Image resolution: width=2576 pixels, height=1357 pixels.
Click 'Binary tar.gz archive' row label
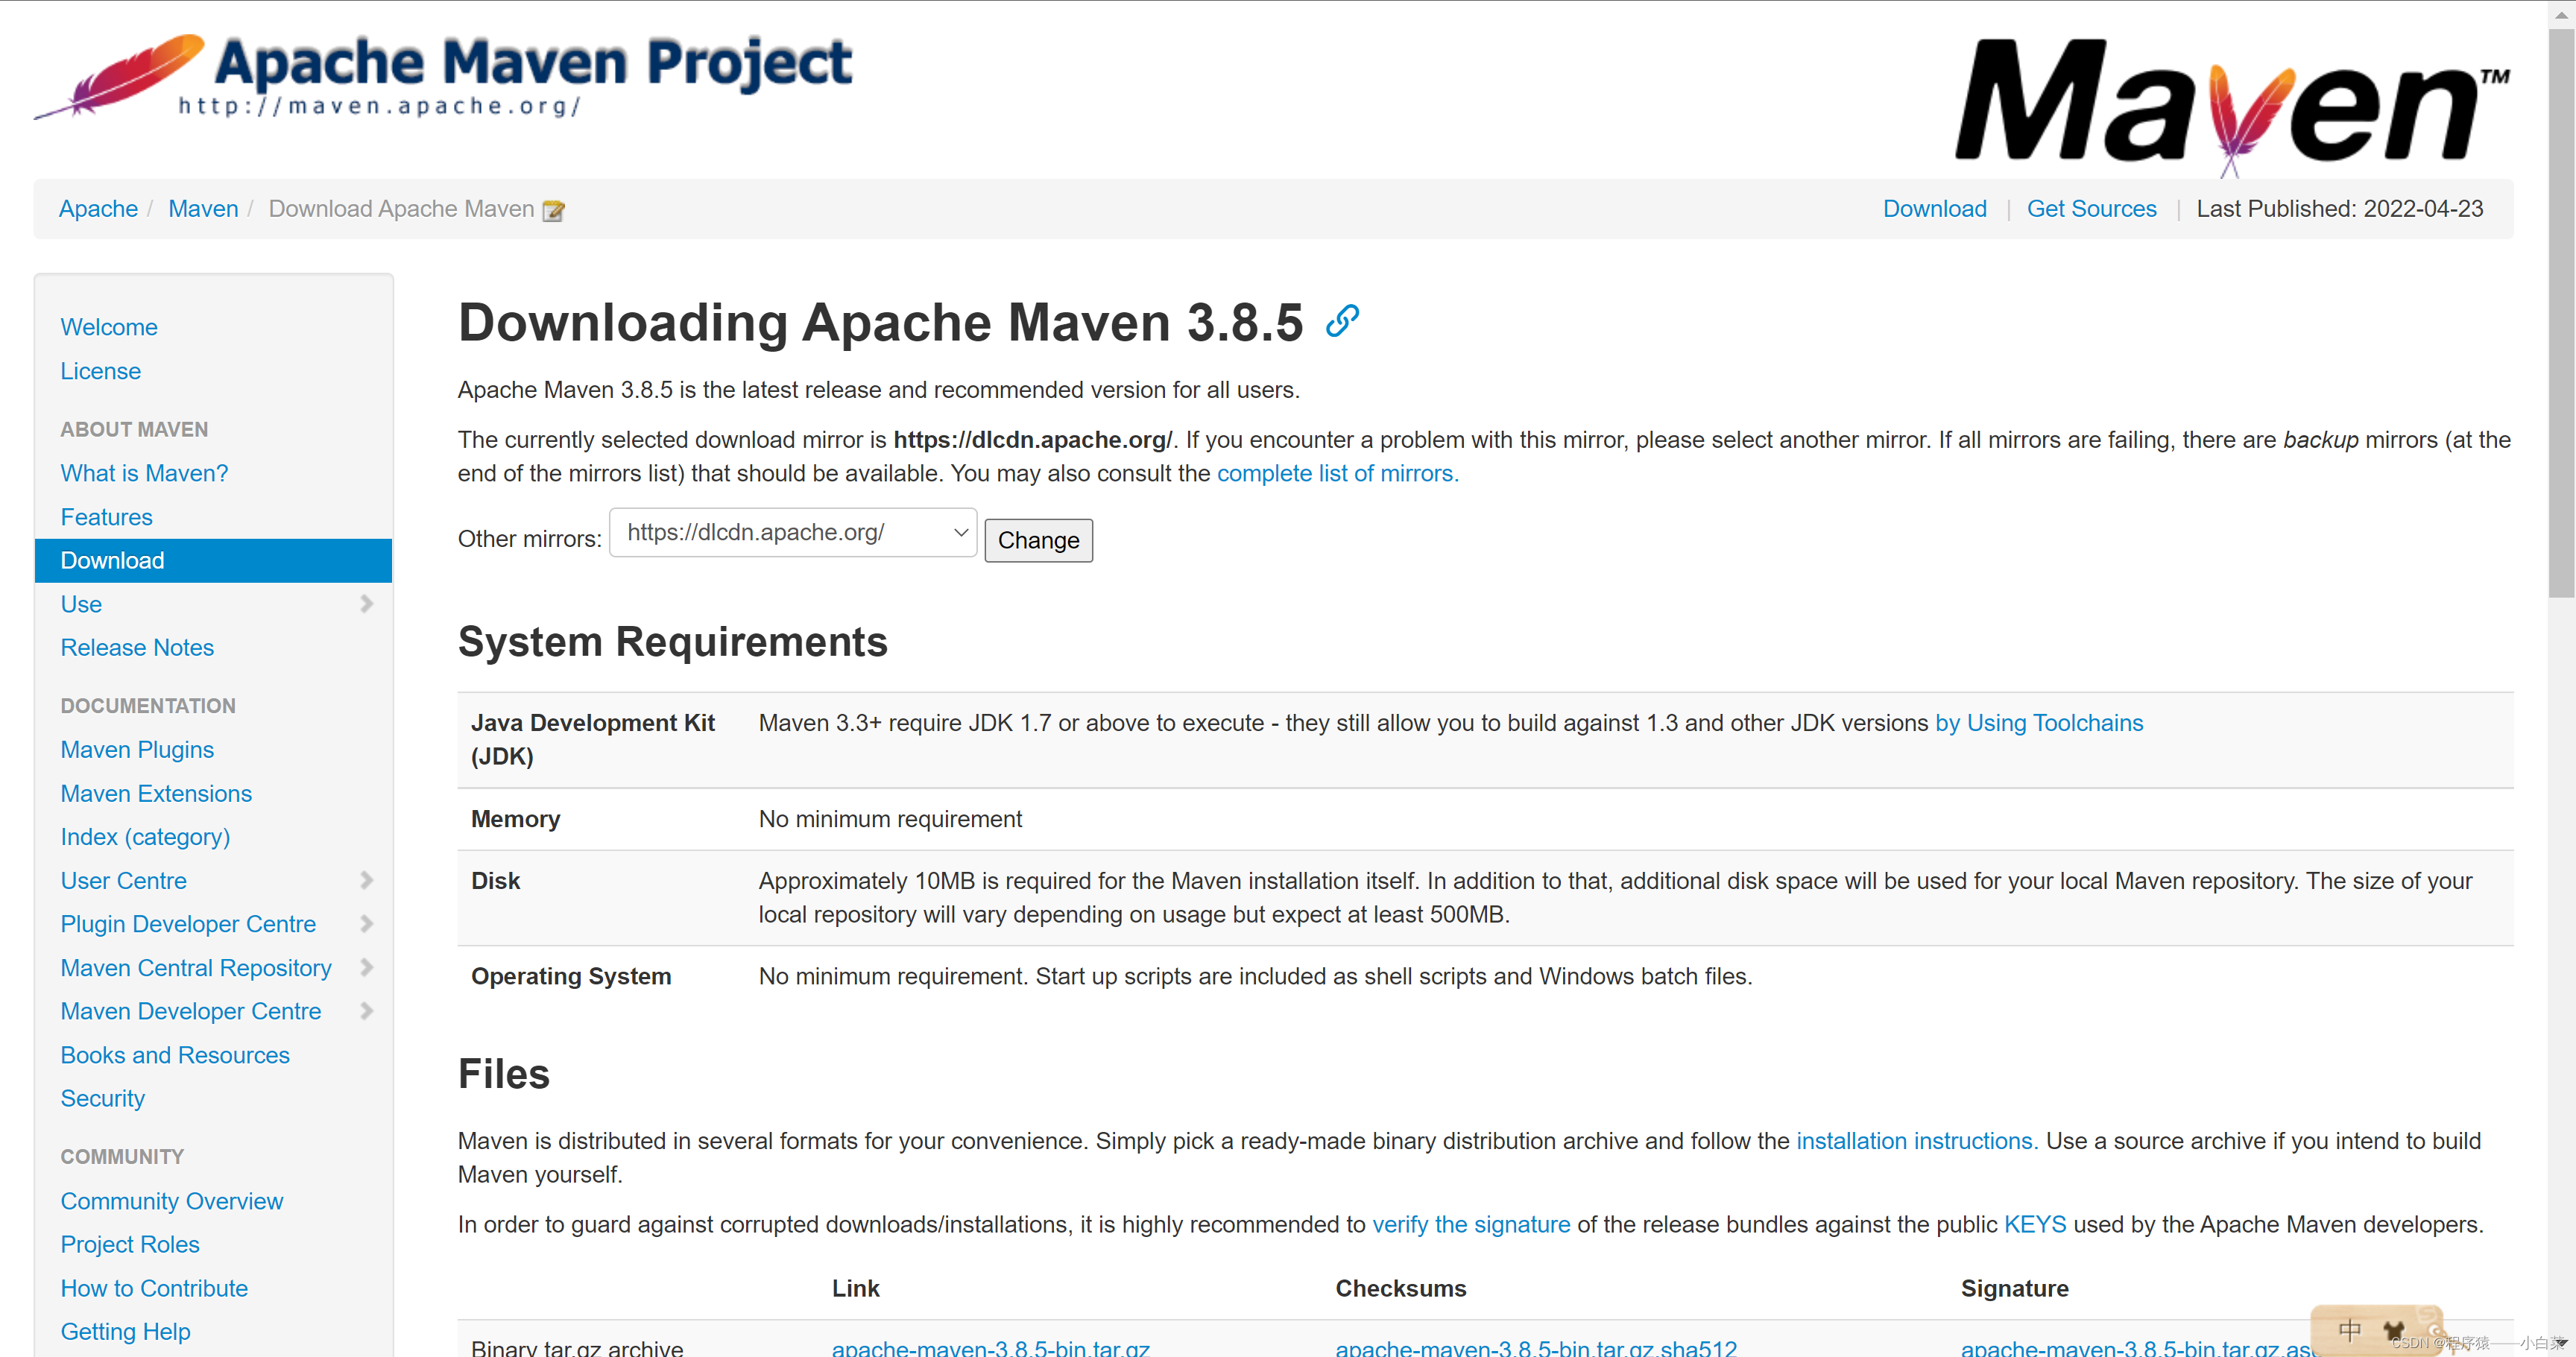[x=577, y=1347]
